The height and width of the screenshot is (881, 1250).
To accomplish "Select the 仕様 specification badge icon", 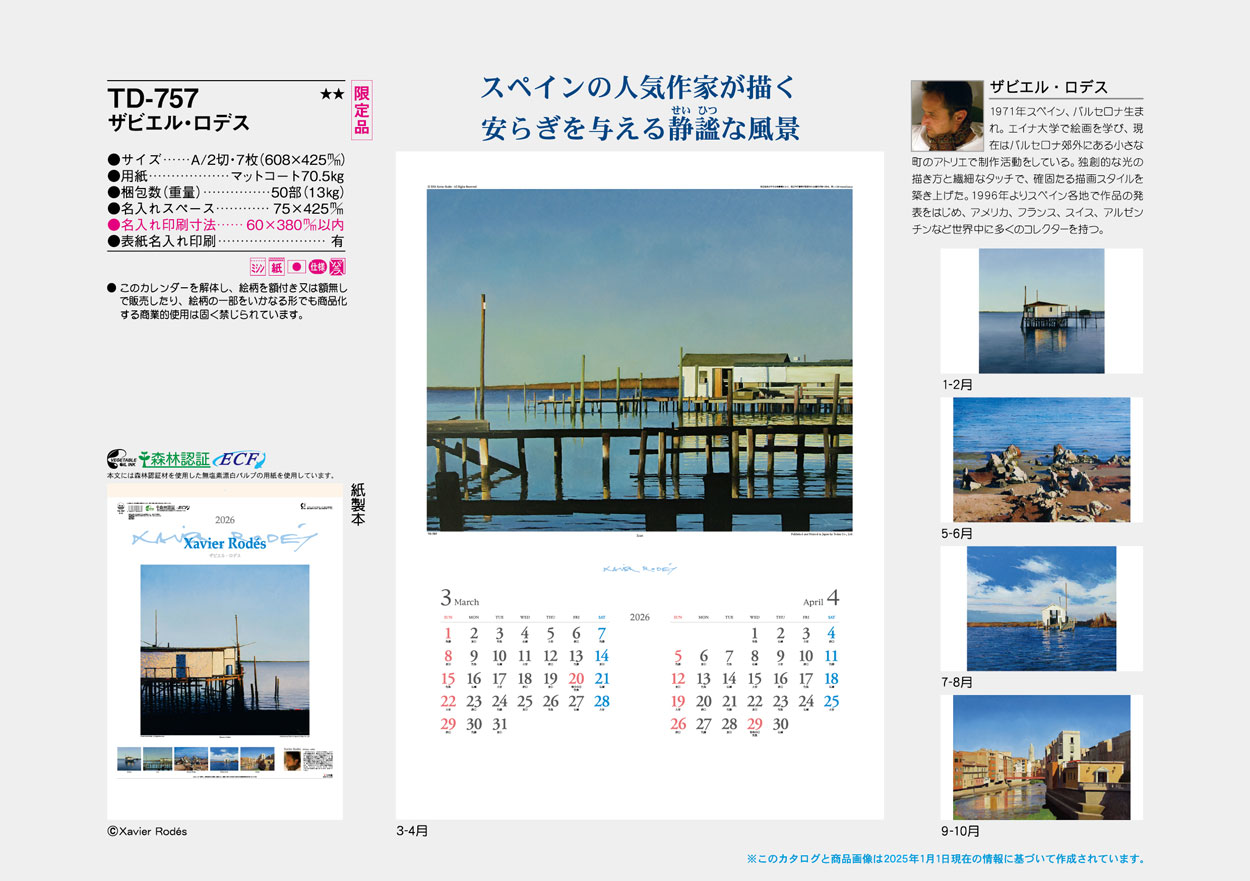I will coord(317,266).
